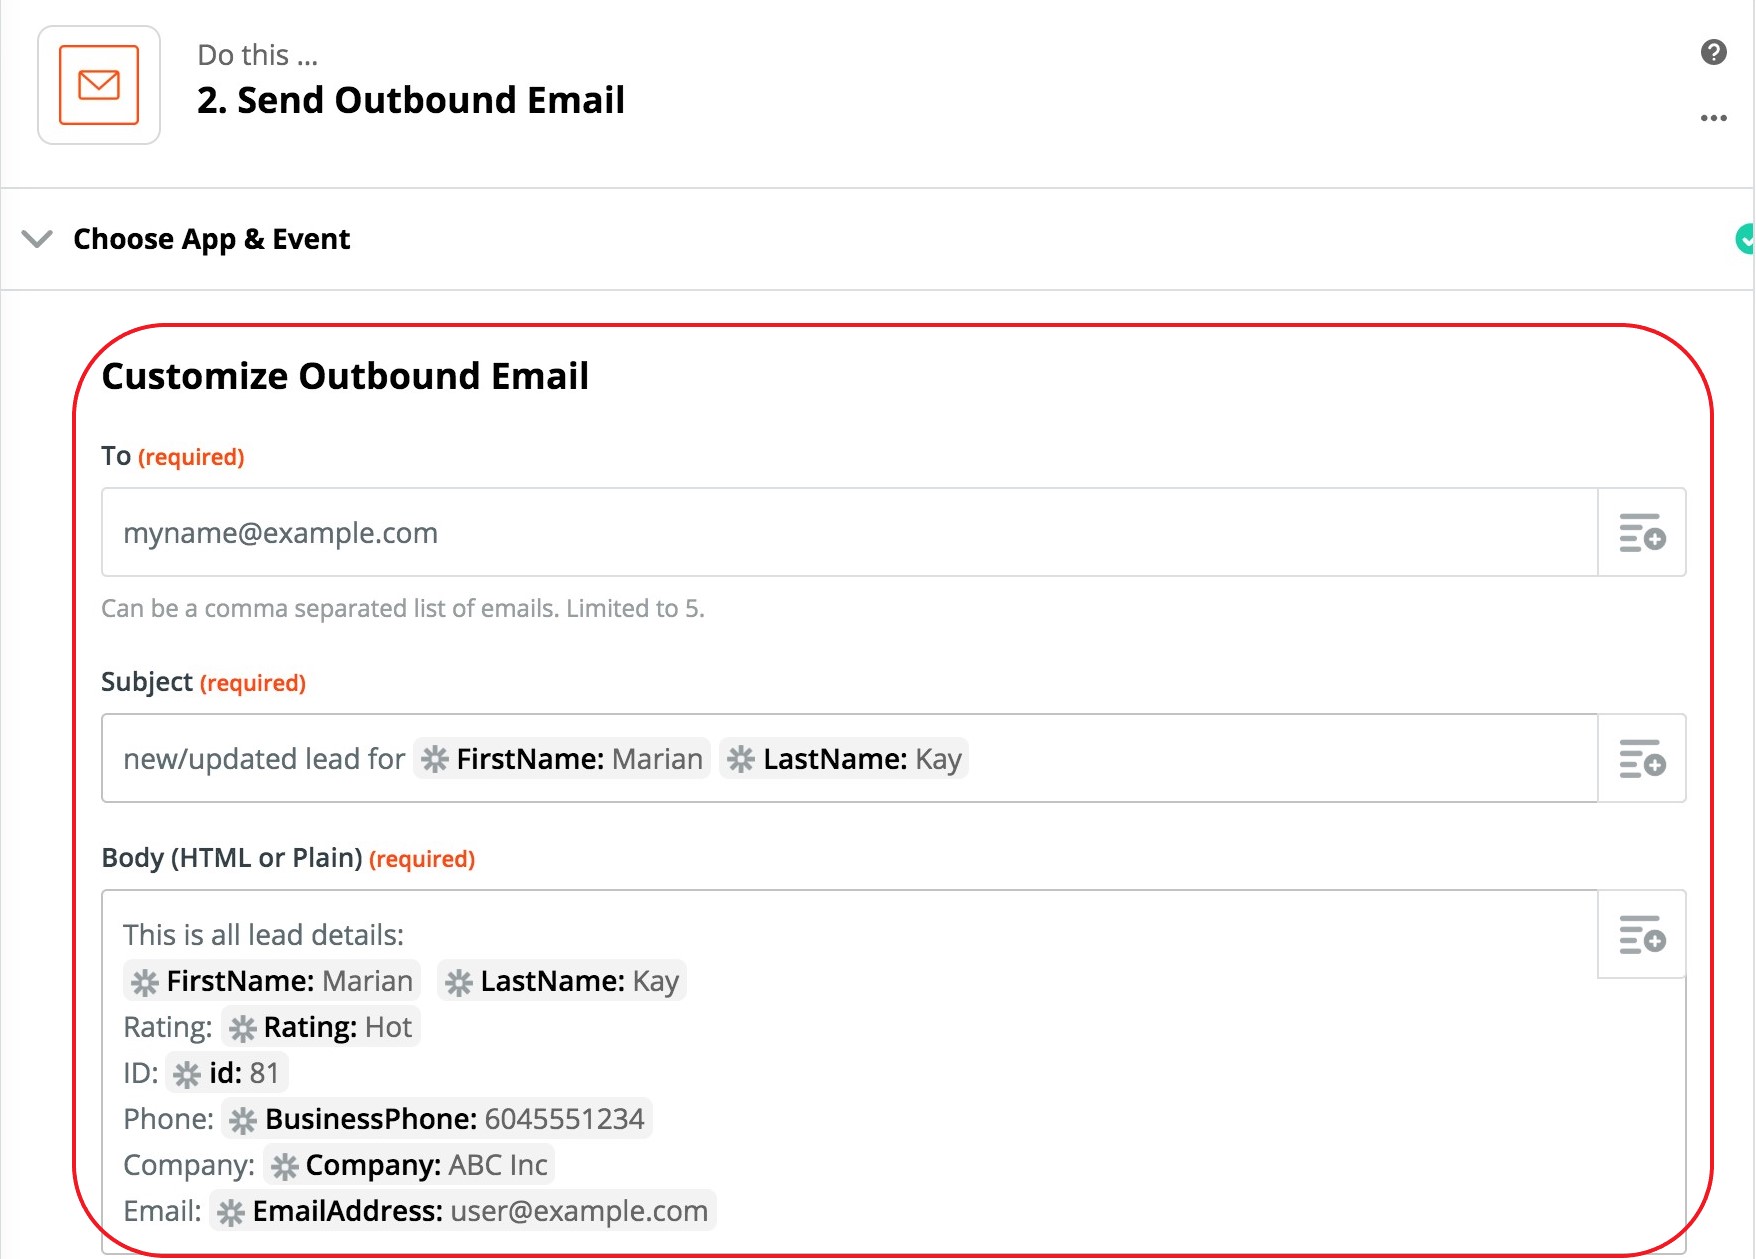Click the FirstName: Marian token in Subject
Image resolution: width=1756 pixels, height=1259 pixels.
pyautogui.click(x=562, y=759)
